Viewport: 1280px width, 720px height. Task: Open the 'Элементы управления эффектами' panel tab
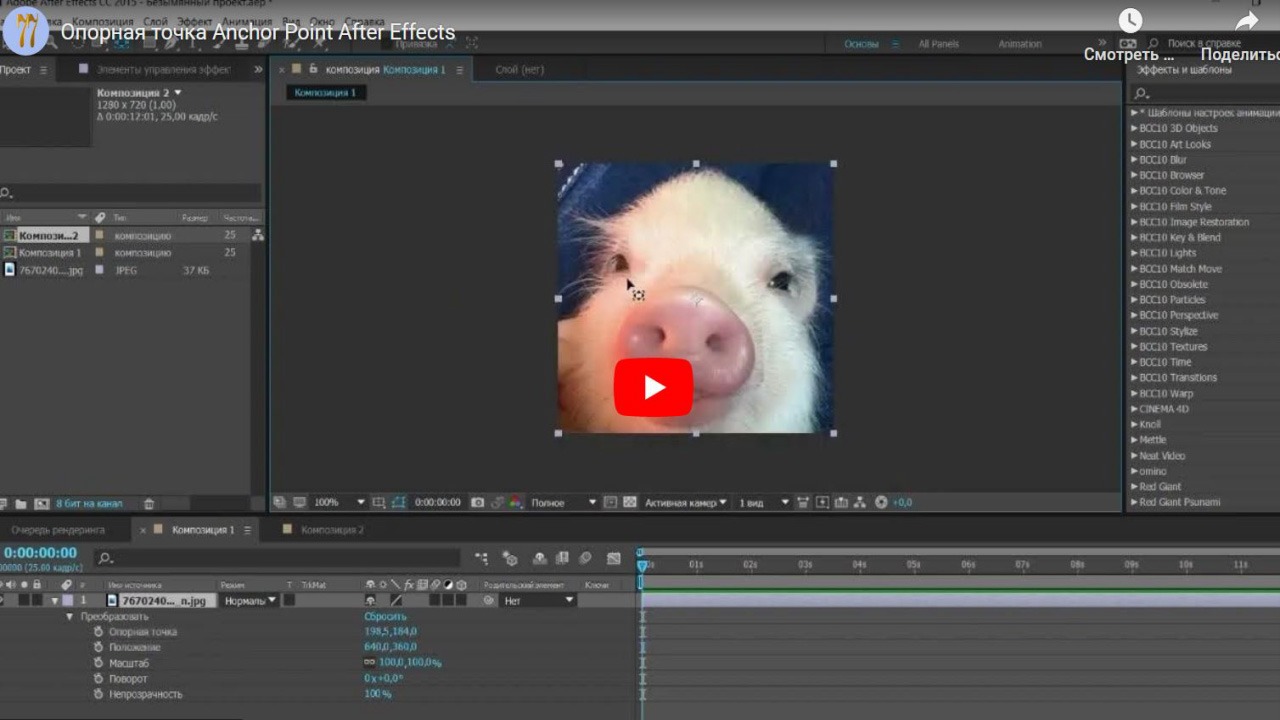[x=163, y=70]
